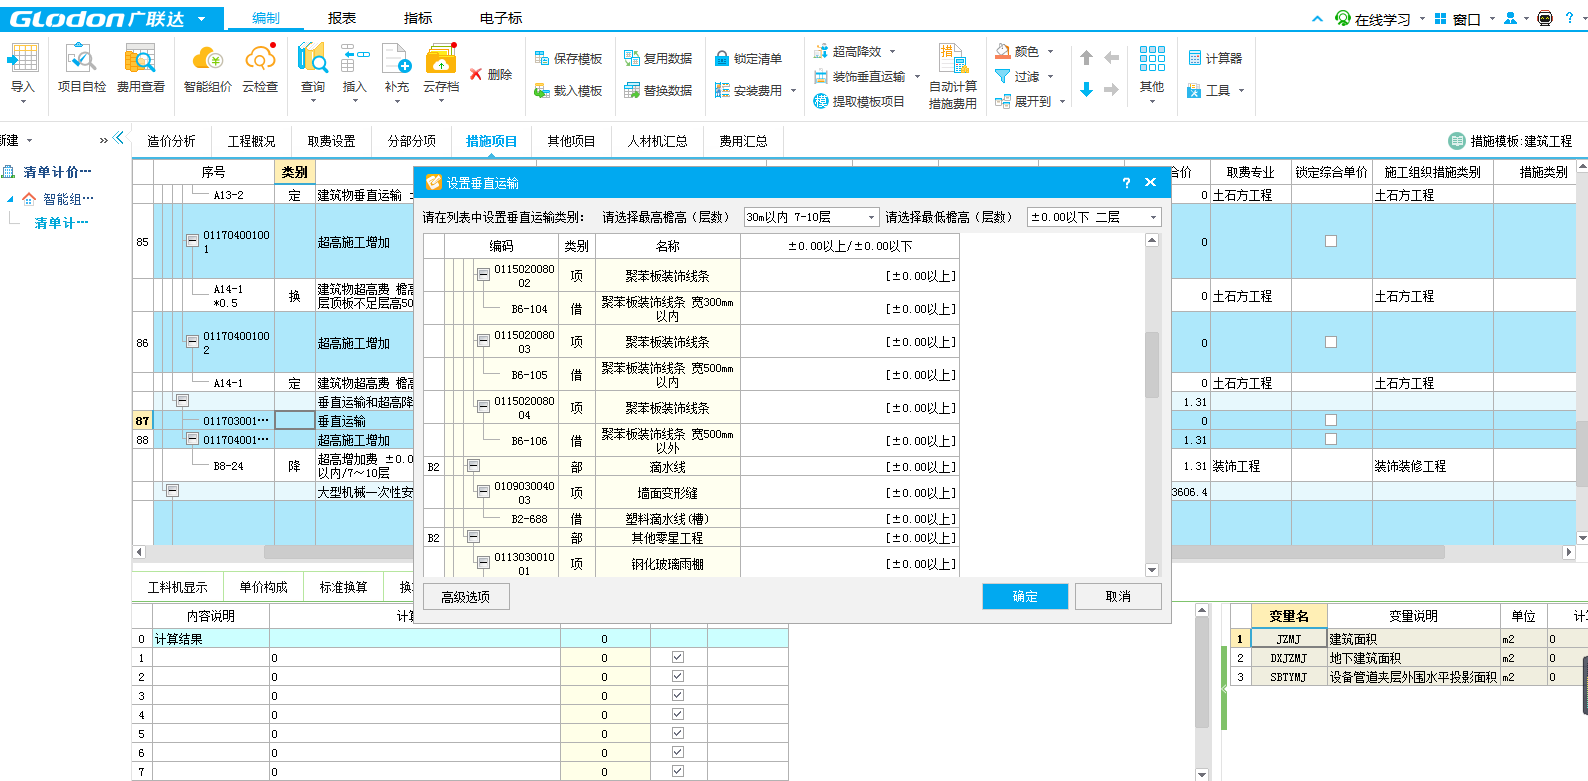Toggle 锁定综合单价 checkbox in row 88
The width and height of the screenshot is (1588, 781).
[1331, 439]
